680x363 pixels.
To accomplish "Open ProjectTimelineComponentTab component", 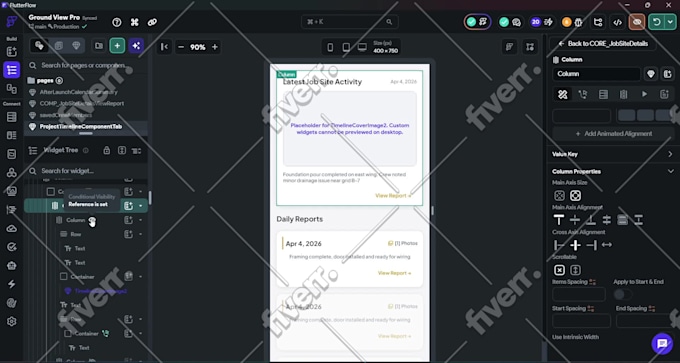I will (81, 127).
